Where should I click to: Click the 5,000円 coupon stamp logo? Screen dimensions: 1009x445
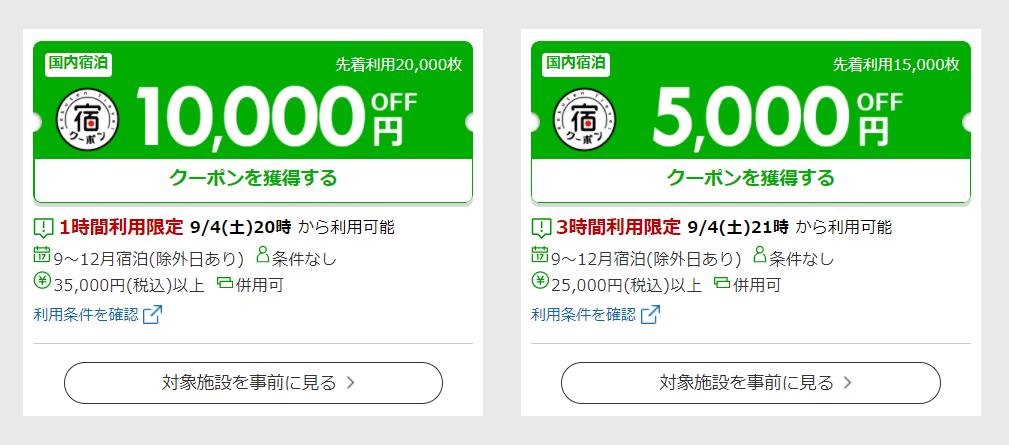[585, 120]
